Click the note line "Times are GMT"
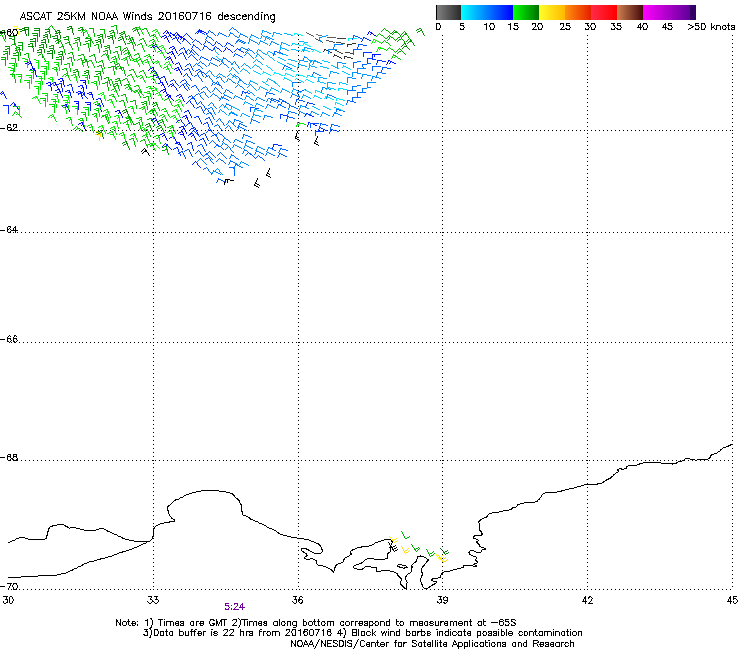The image size is (740, 650). pyautogui.click(x=192, y=623)
